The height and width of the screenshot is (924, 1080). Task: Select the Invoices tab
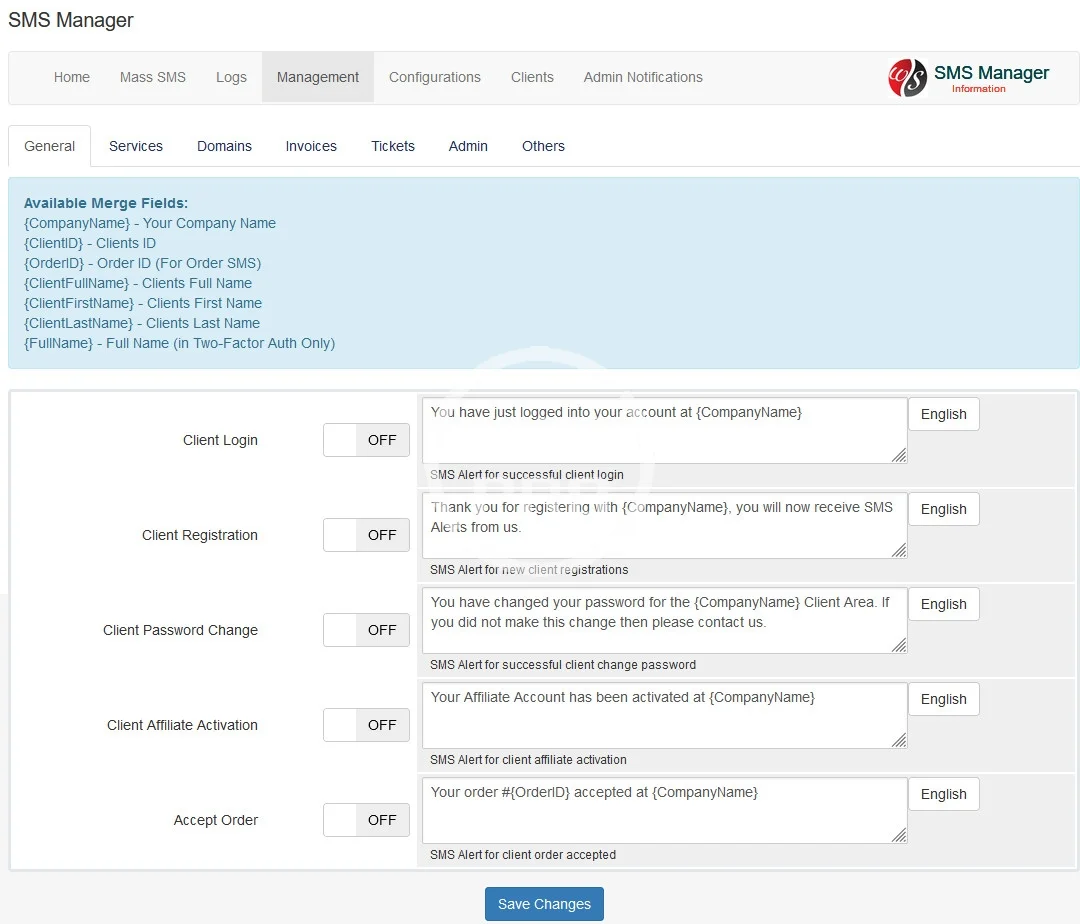[311, 146]
